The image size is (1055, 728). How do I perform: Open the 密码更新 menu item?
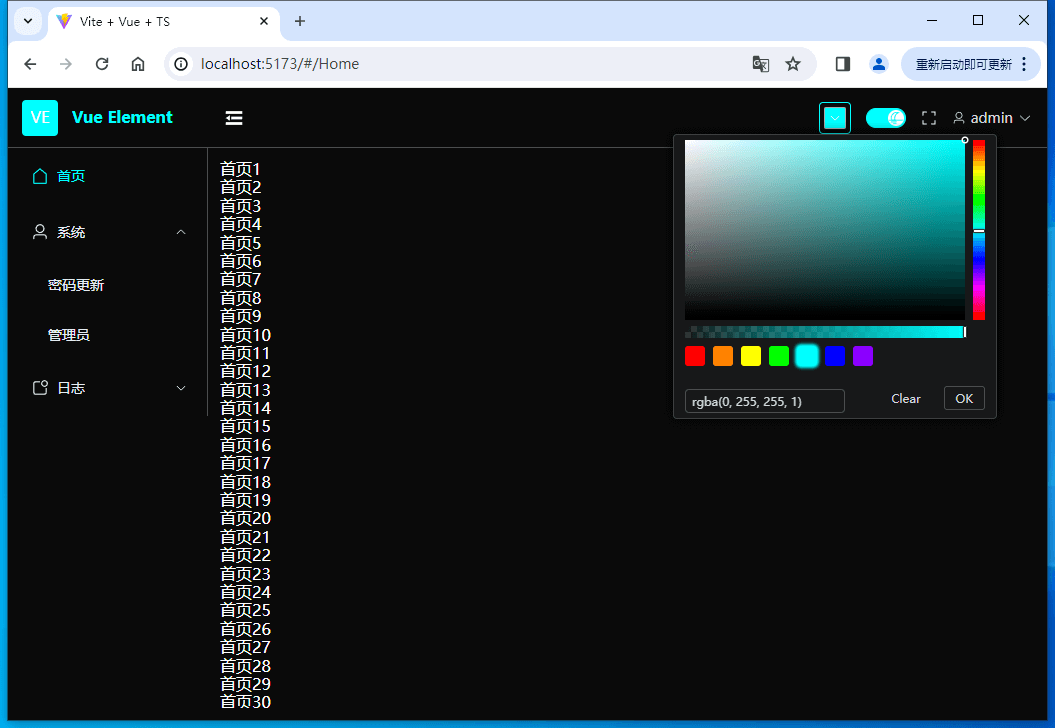108,285
